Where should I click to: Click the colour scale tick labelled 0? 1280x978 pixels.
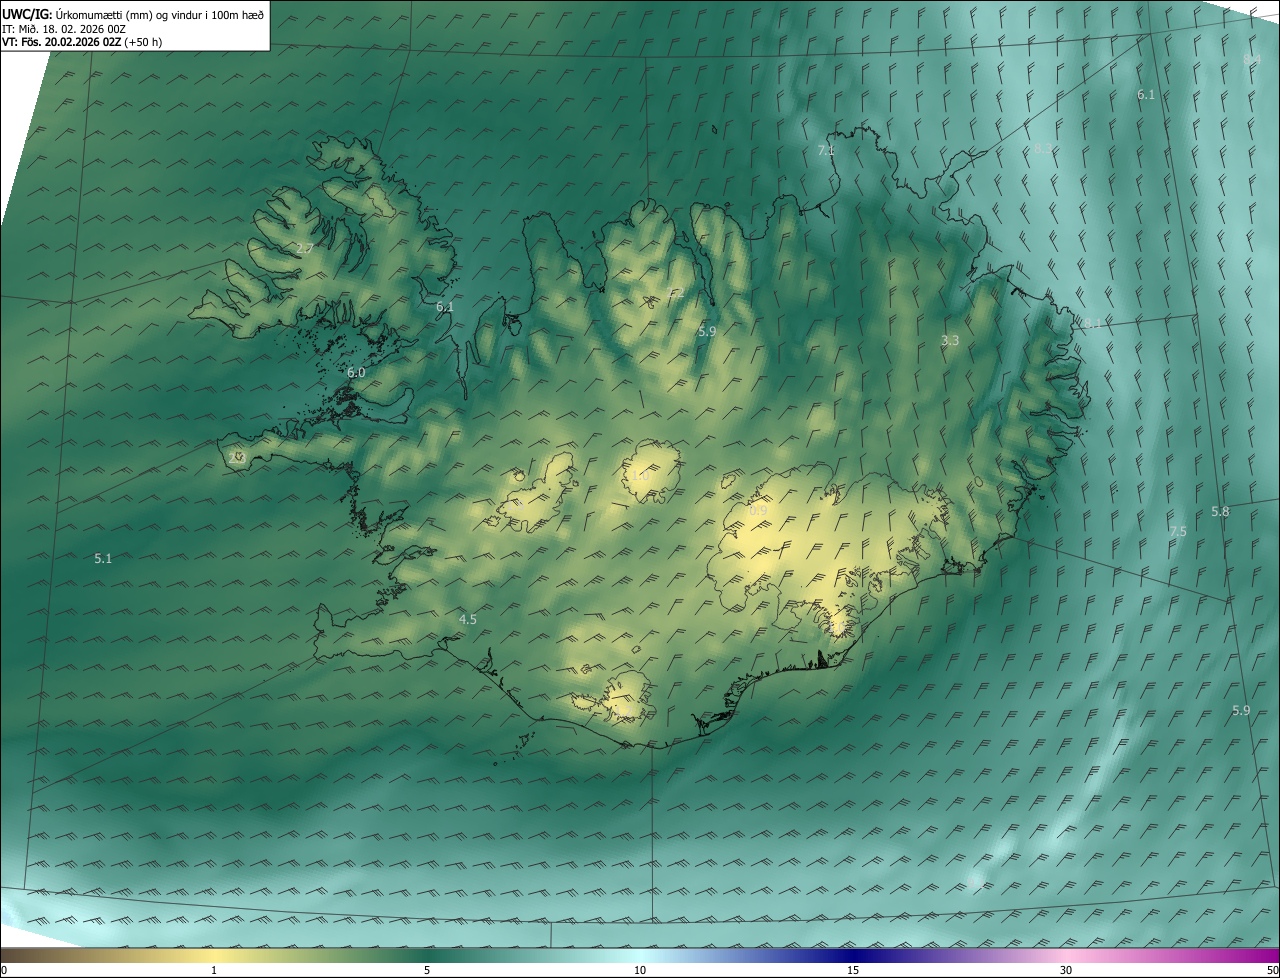point(3,970)
